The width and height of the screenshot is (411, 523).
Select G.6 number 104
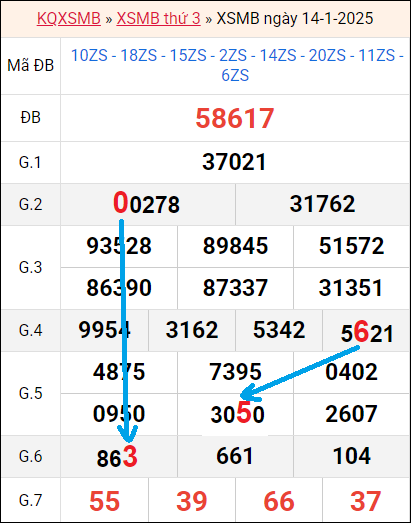coord(352,456)
